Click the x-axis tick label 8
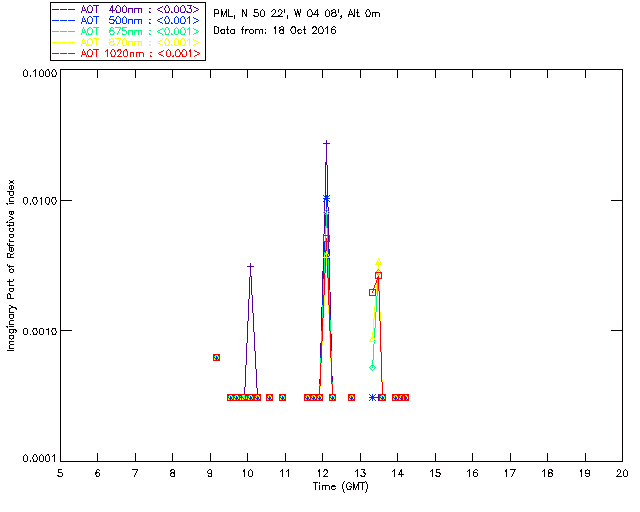640x512 pixels. pos(173,473)
